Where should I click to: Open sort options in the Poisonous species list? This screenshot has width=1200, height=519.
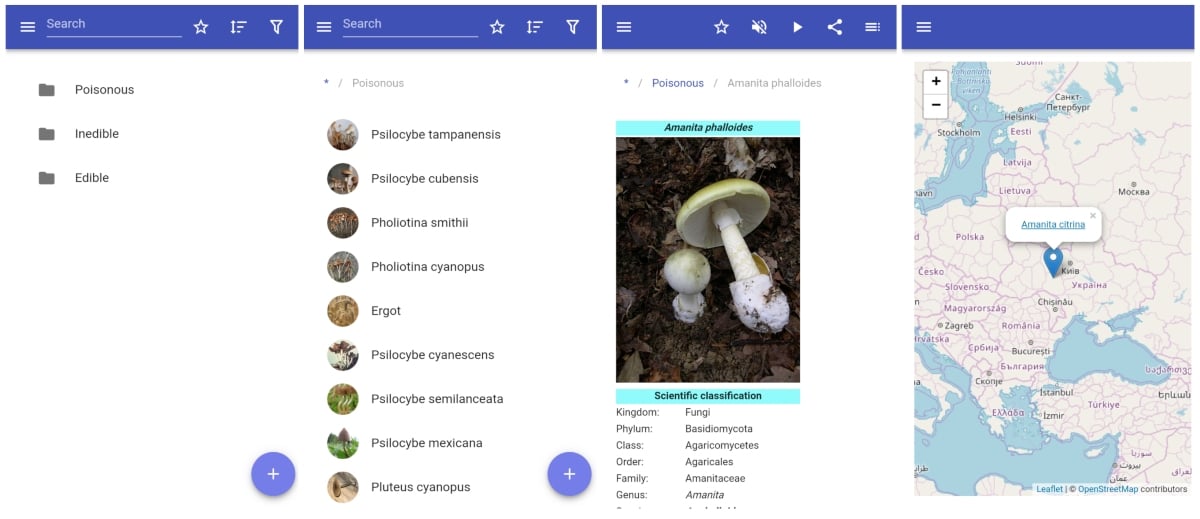pyautogui.click(x=534, y=27)
